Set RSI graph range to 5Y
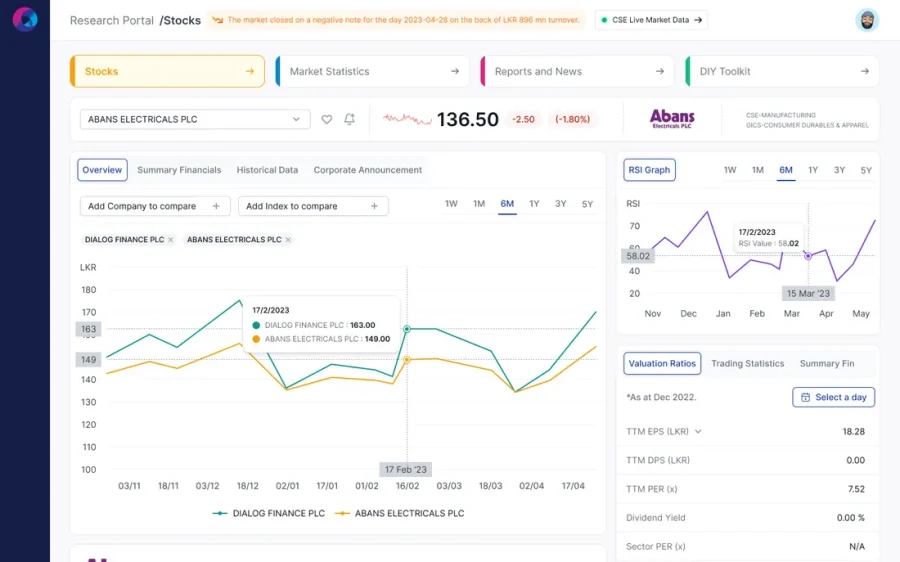 coord(866,170)
